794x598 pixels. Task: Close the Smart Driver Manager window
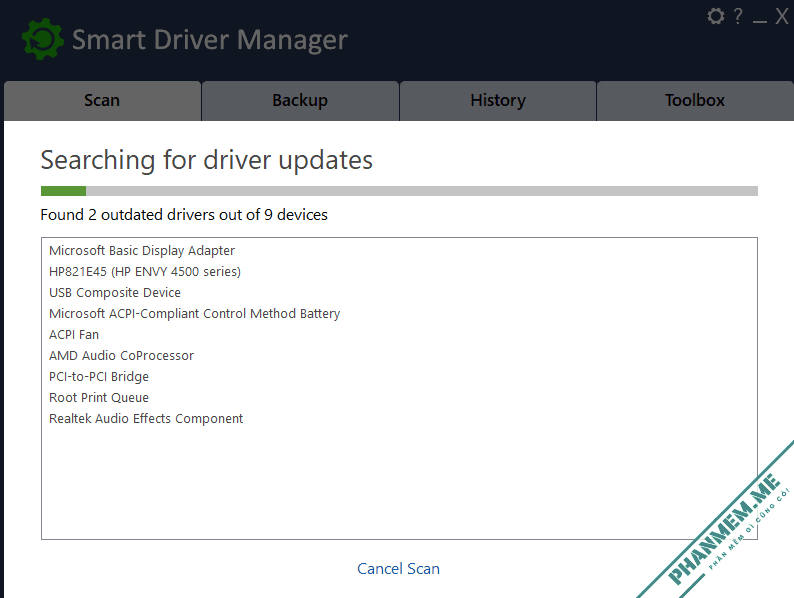click(782, 16)
